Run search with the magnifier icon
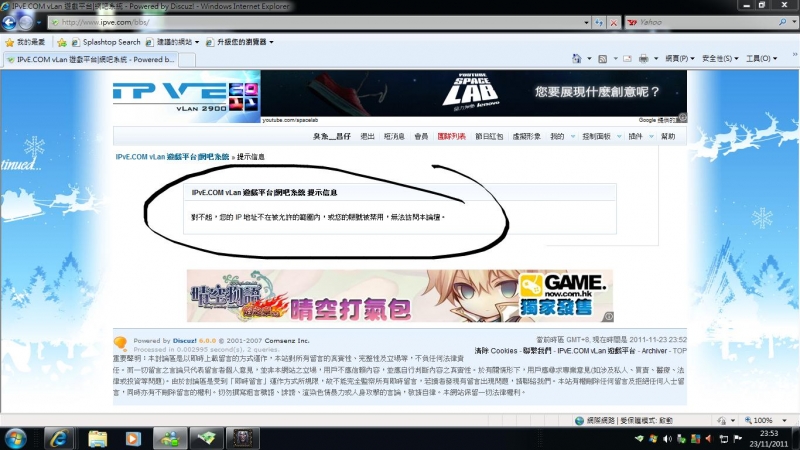 pos(783,22)
